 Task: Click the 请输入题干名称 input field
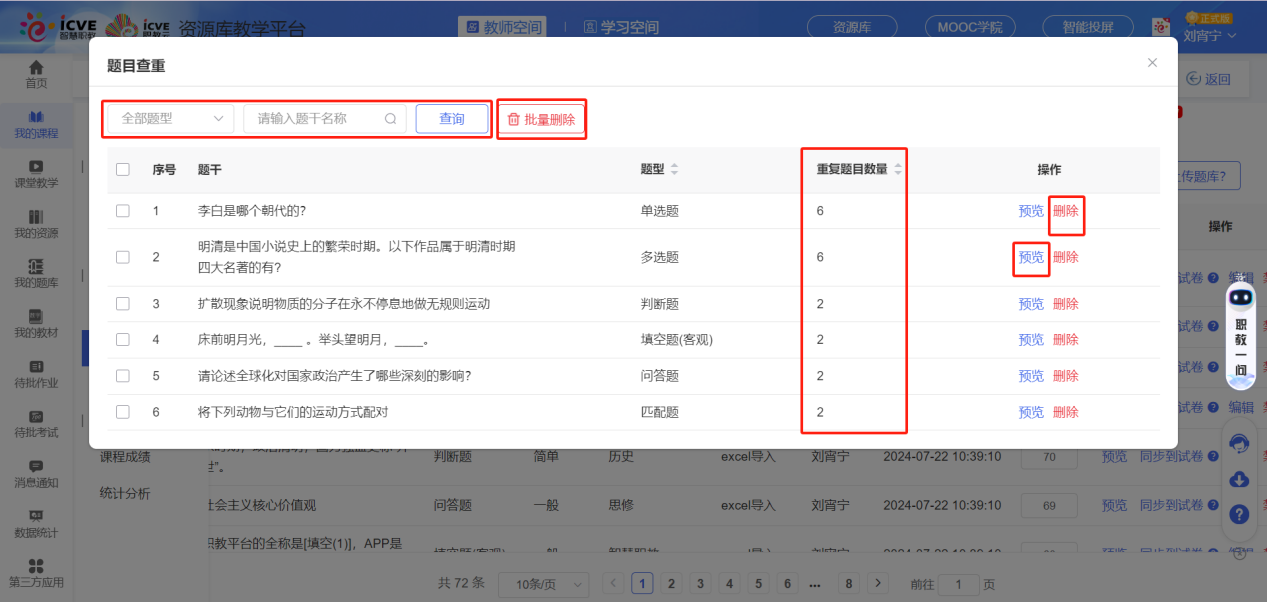click(x=315, y=119)
